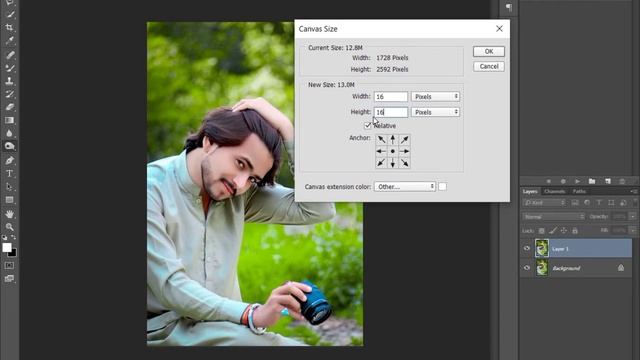Open Normal blend mode dropdown
The image size is (640, 360).
[553, 216]
